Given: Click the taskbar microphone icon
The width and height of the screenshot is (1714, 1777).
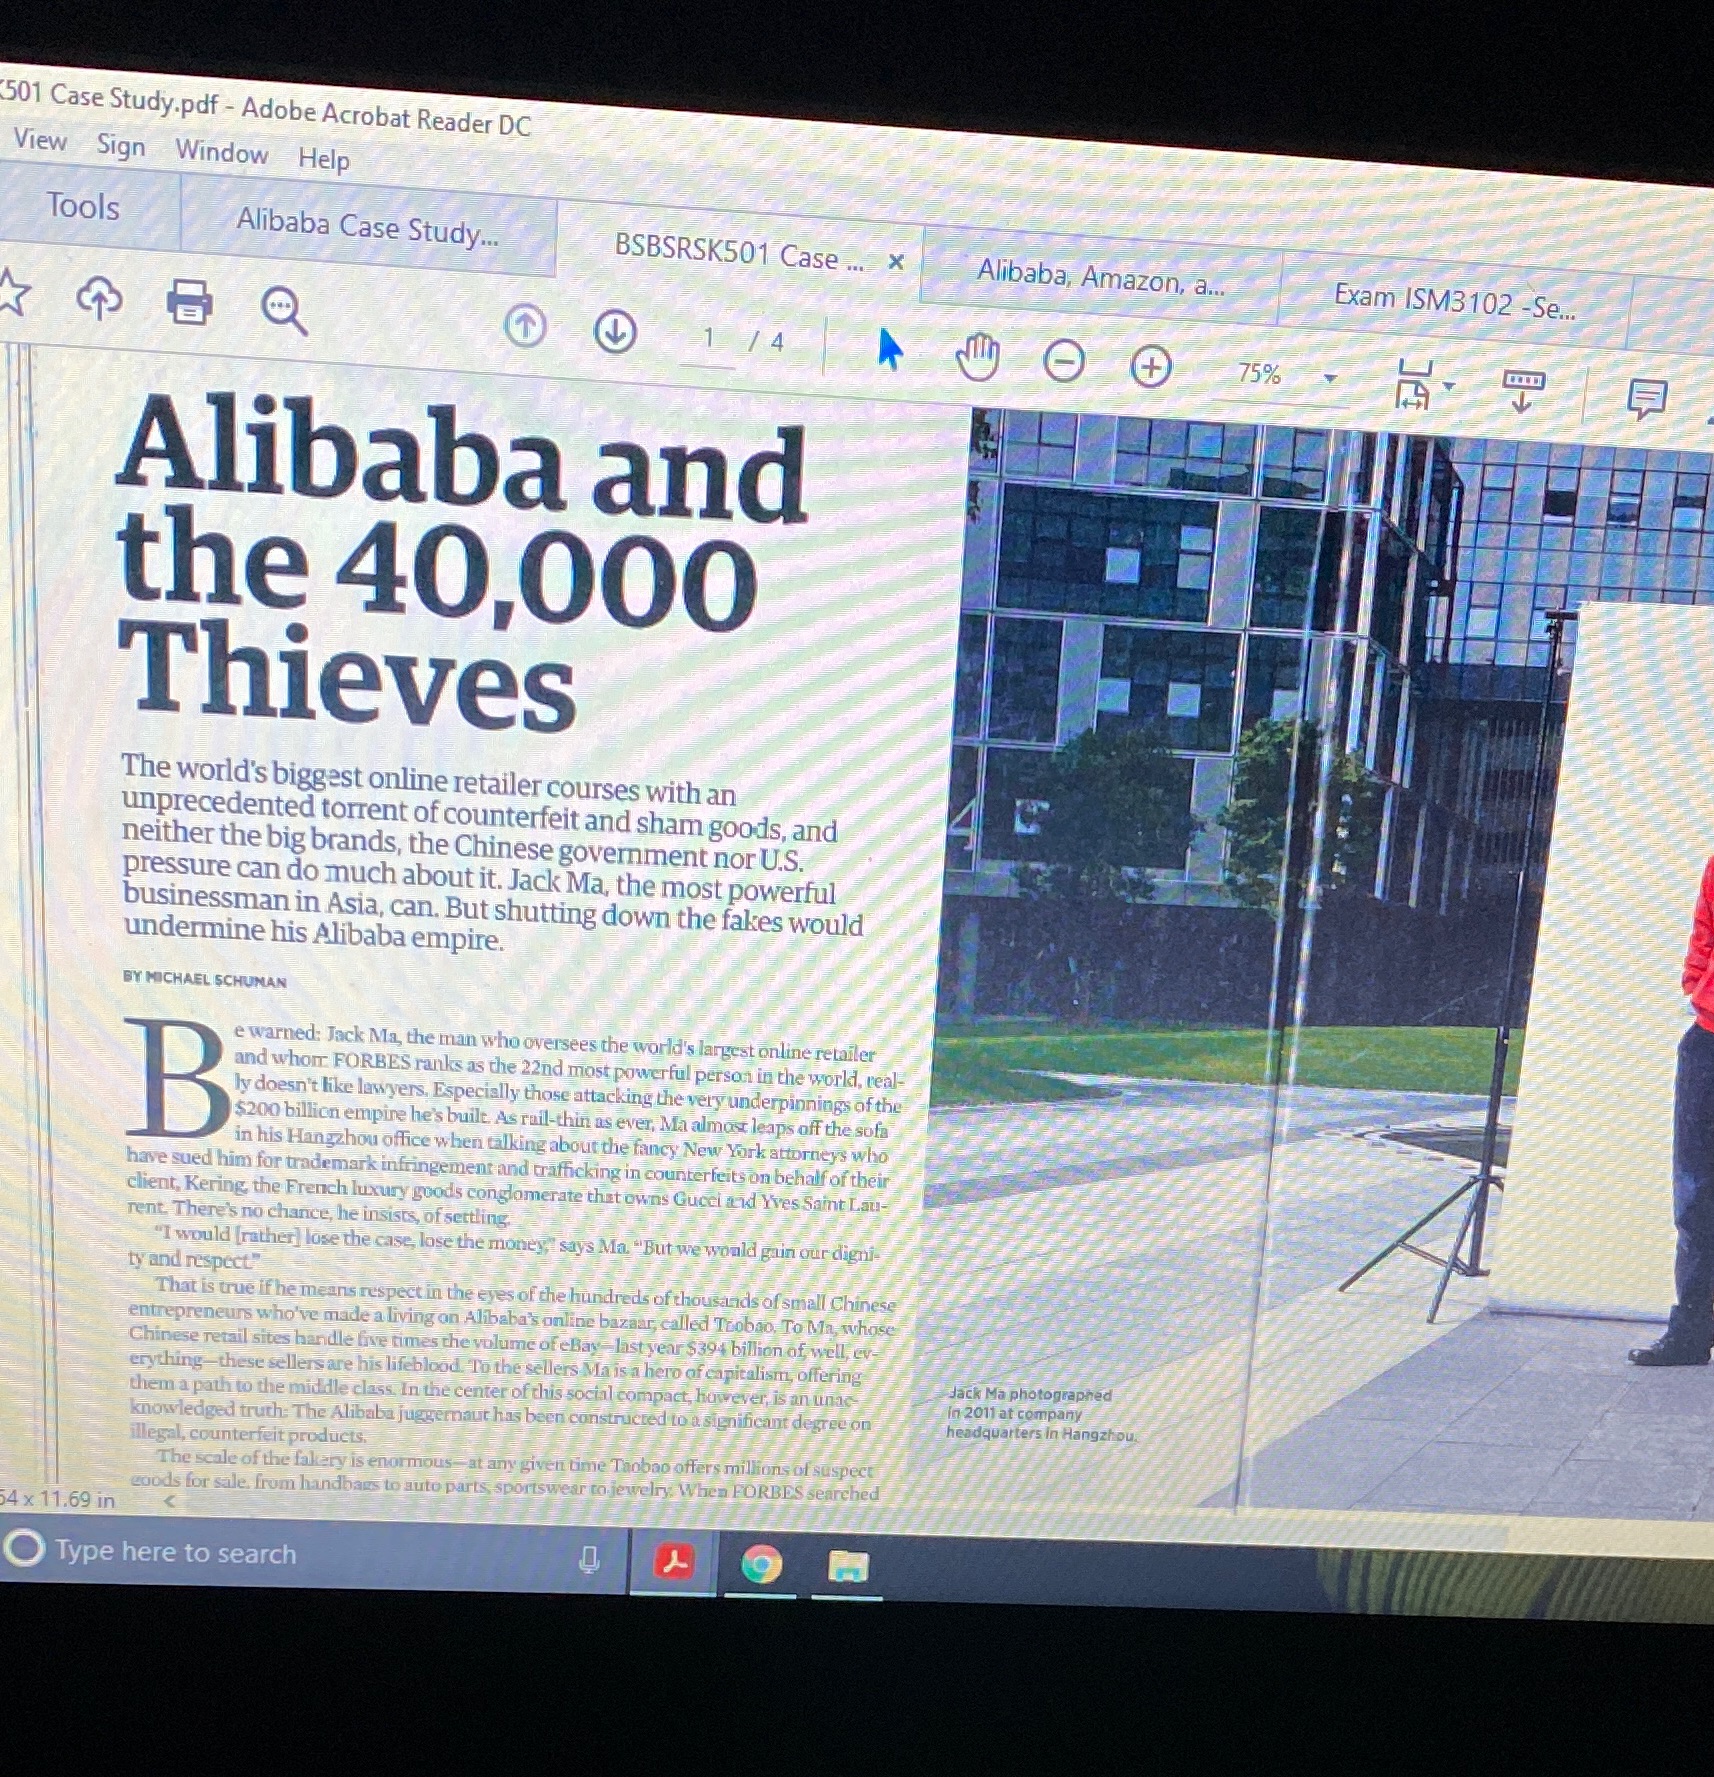Looking at the screenshot, I should (x=590, y=1559).
